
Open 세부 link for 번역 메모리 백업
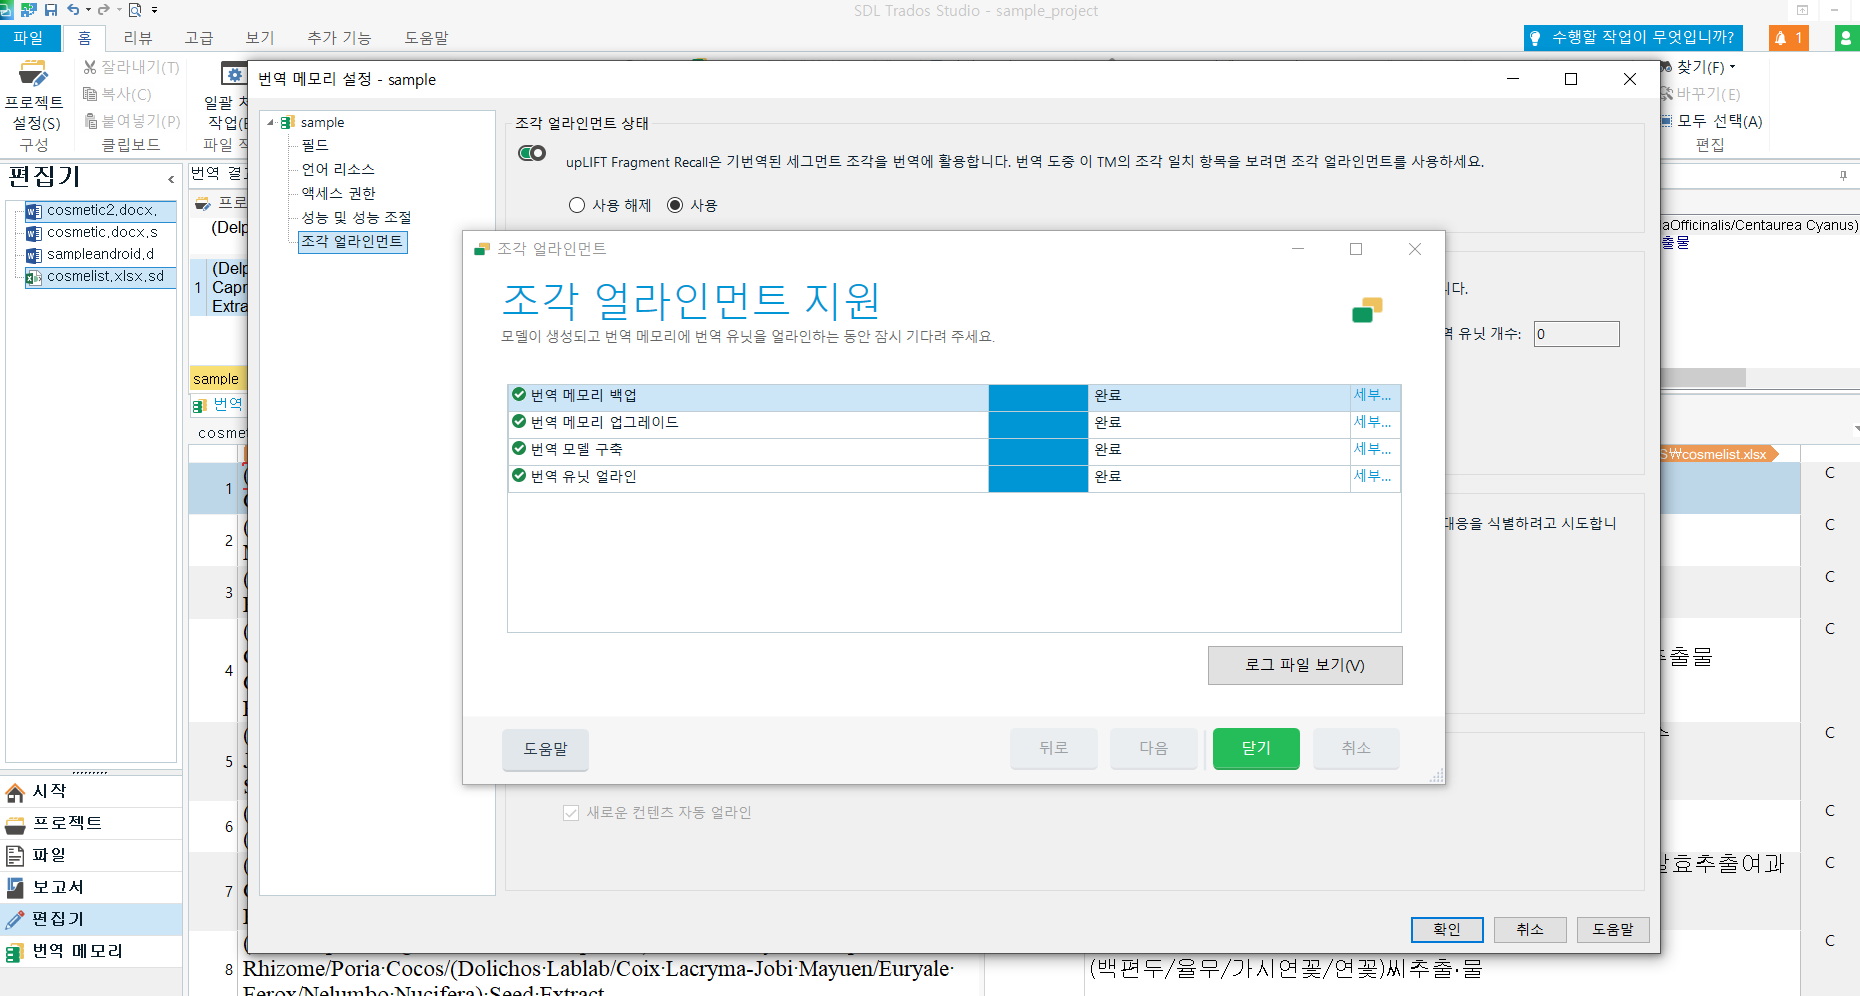(x=1372, y=395)
